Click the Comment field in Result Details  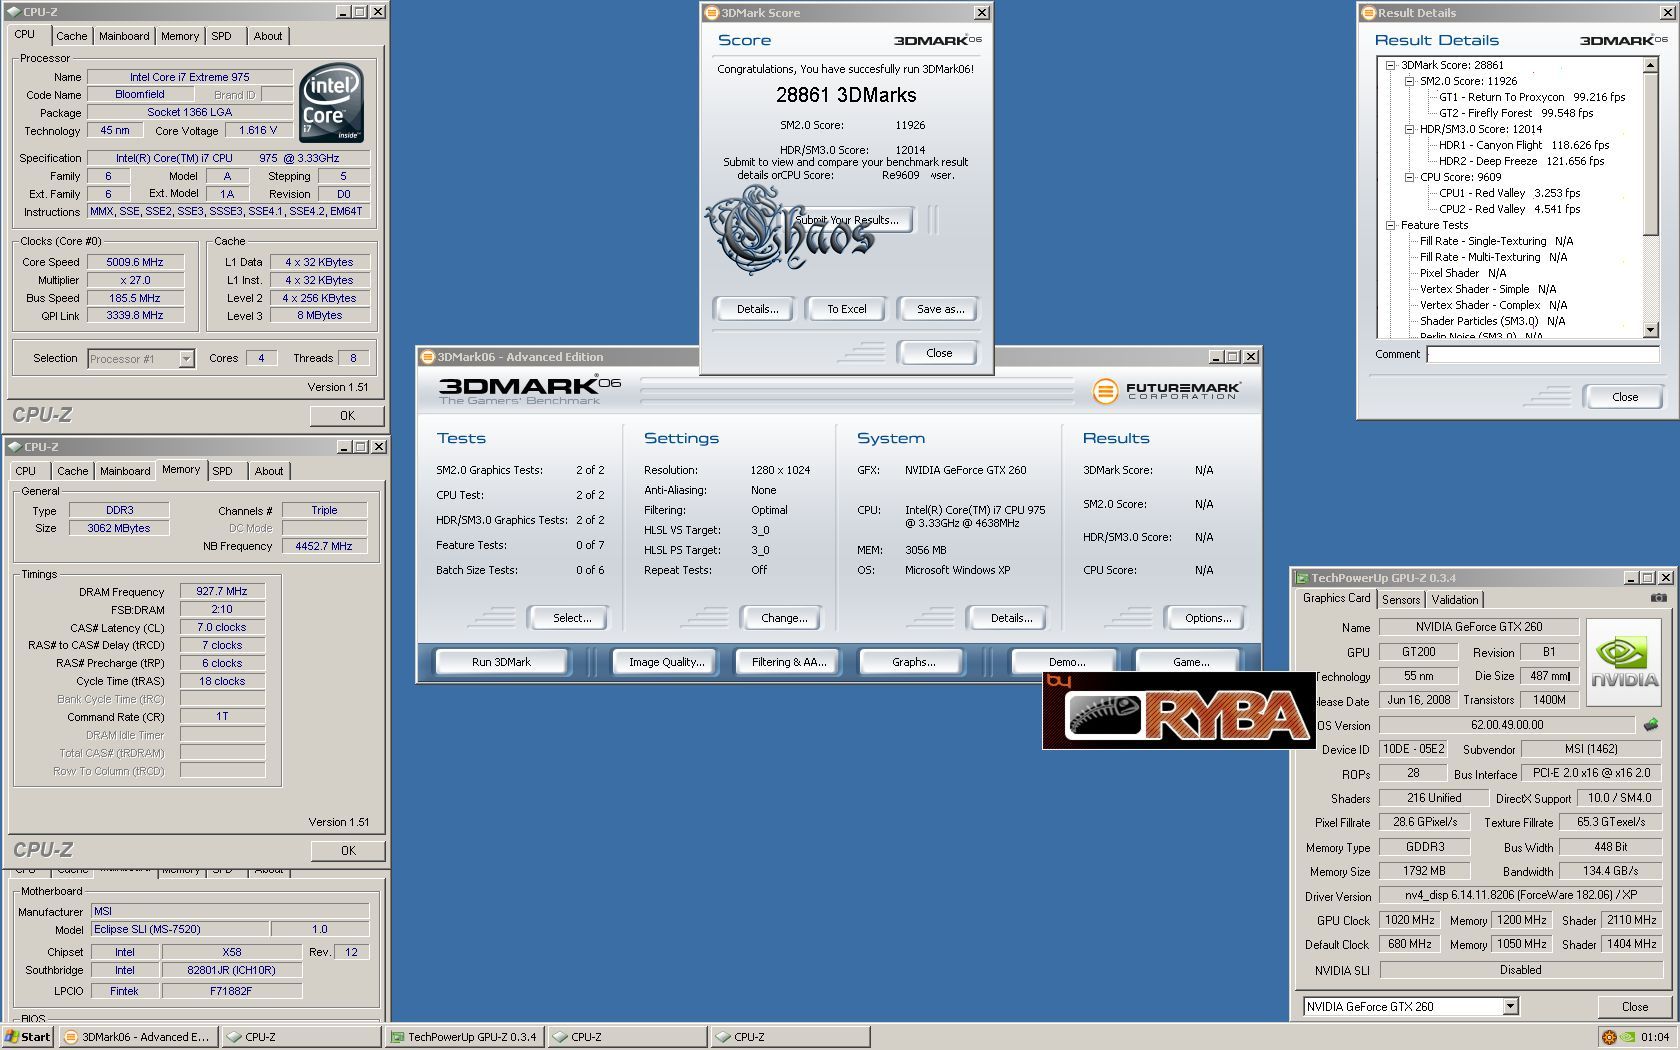click(1542, 354)
